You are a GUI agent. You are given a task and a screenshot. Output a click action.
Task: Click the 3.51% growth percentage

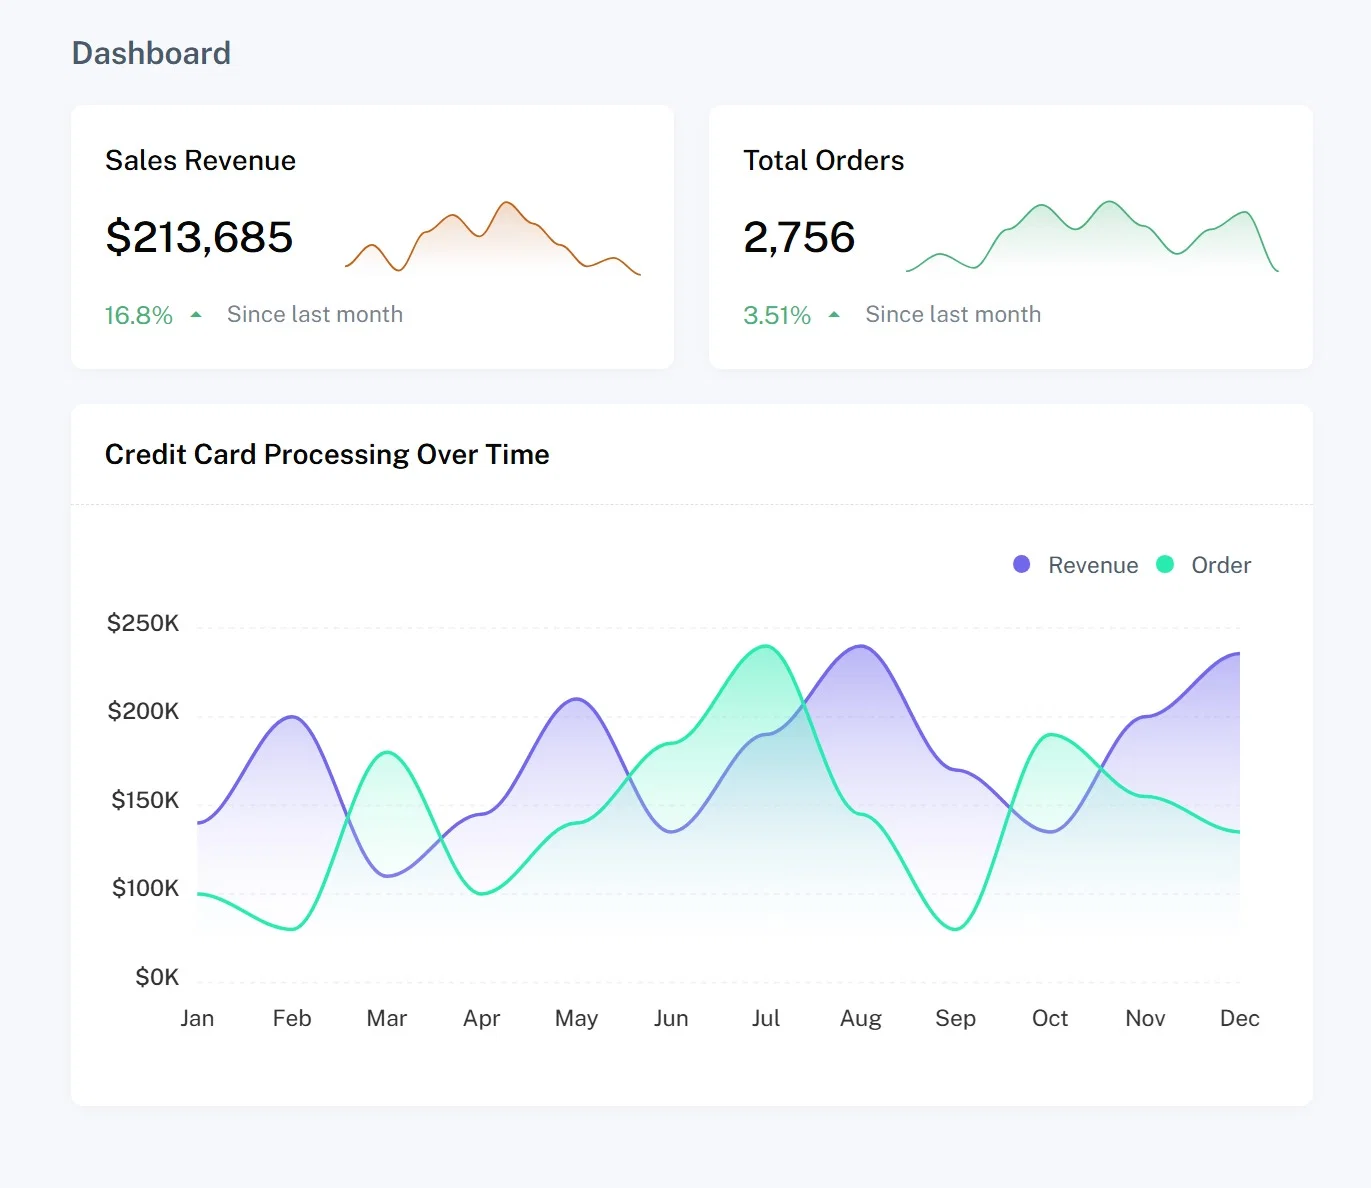pyautogui.click(x=777, y=316)
